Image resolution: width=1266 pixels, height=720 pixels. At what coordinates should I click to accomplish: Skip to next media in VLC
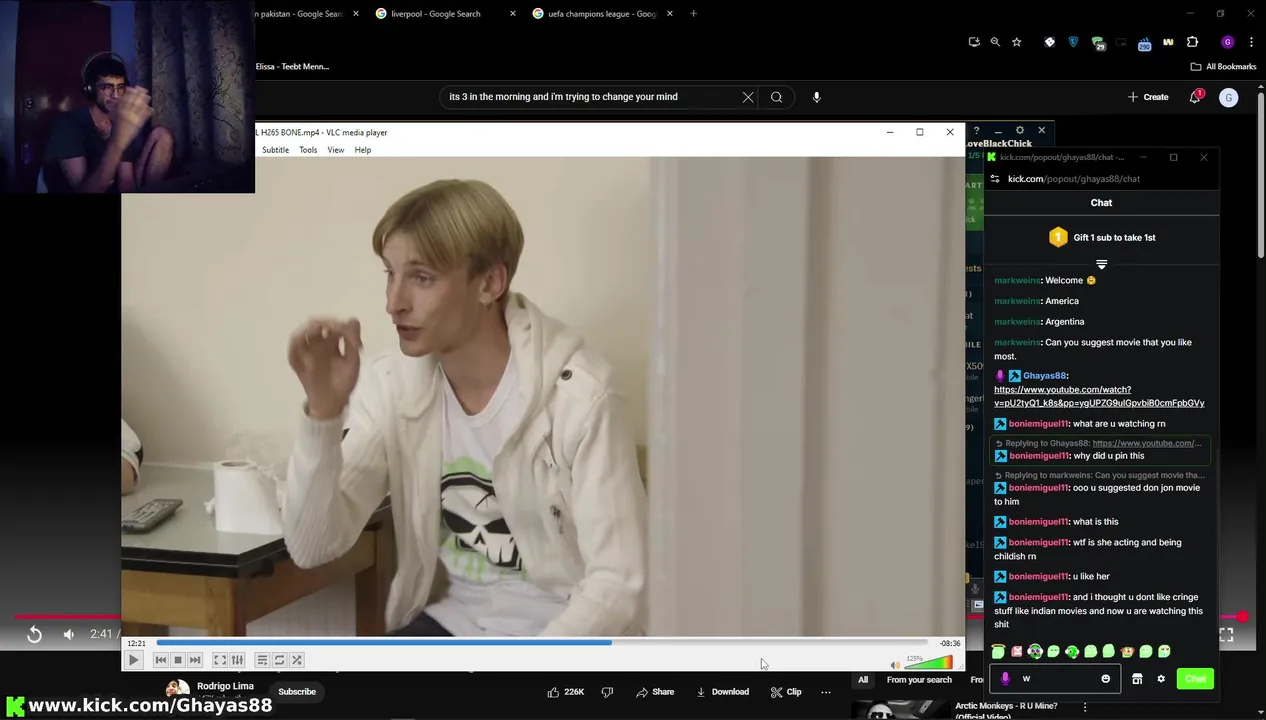(195, 660)
